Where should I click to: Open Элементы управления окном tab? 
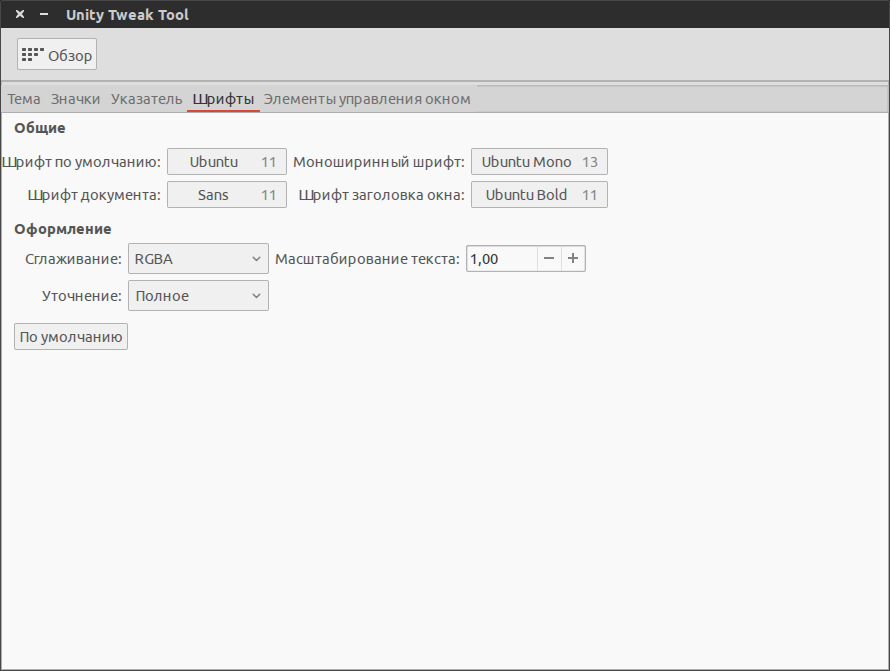coord(367,99)
